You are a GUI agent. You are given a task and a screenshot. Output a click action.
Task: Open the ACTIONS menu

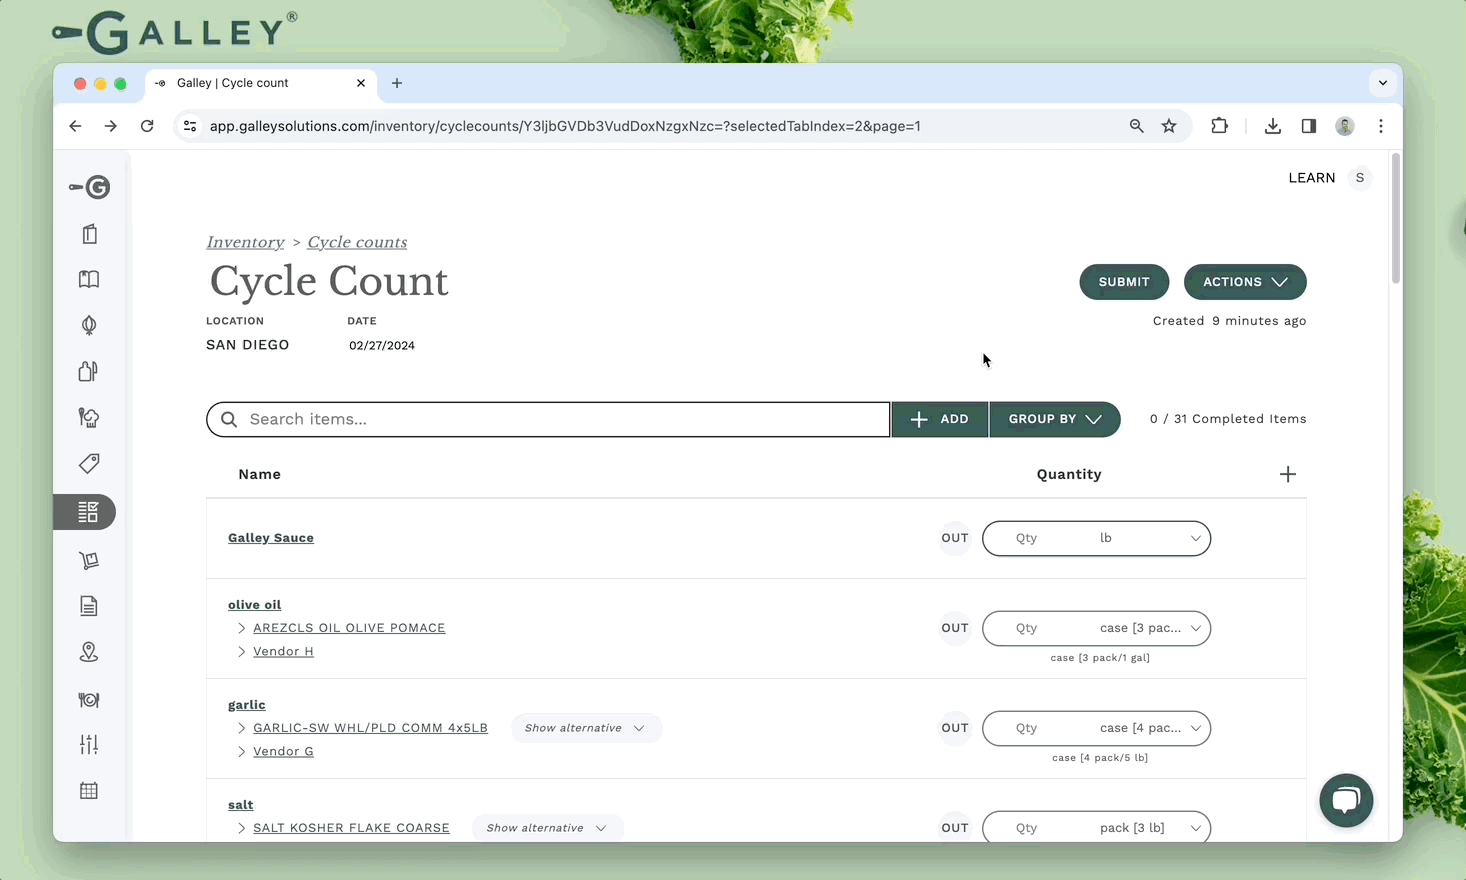1244,282
